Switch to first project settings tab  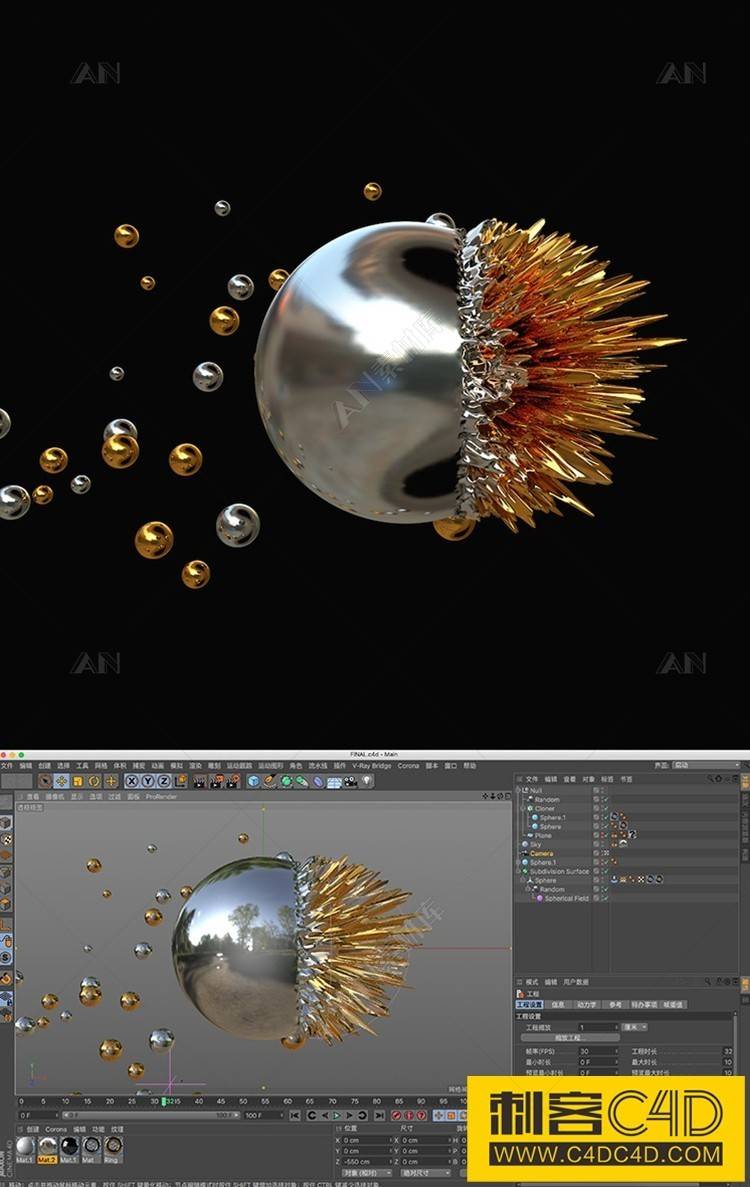(x=530, y=1005)
